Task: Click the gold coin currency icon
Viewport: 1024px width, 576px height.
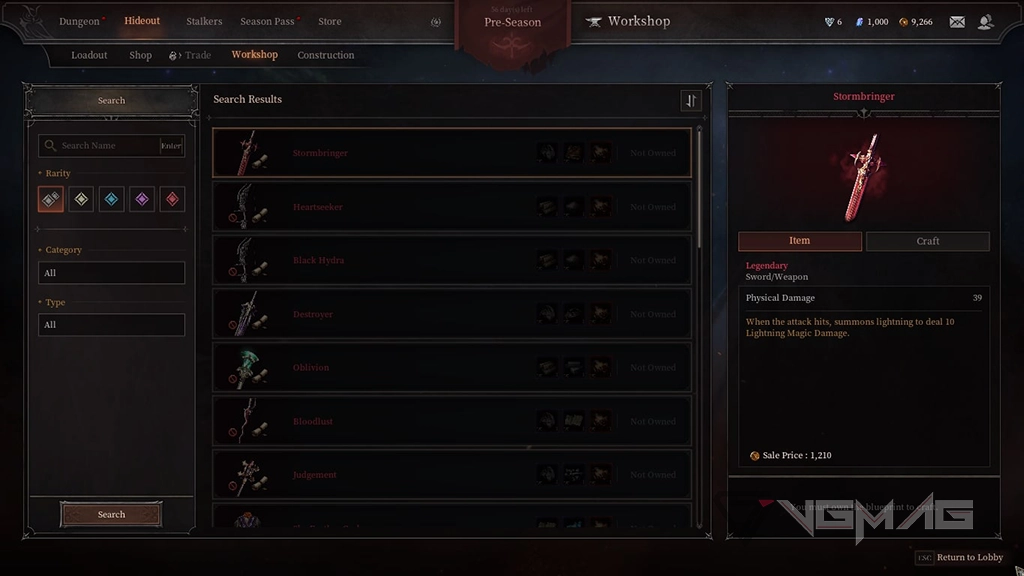Action: 903,22
